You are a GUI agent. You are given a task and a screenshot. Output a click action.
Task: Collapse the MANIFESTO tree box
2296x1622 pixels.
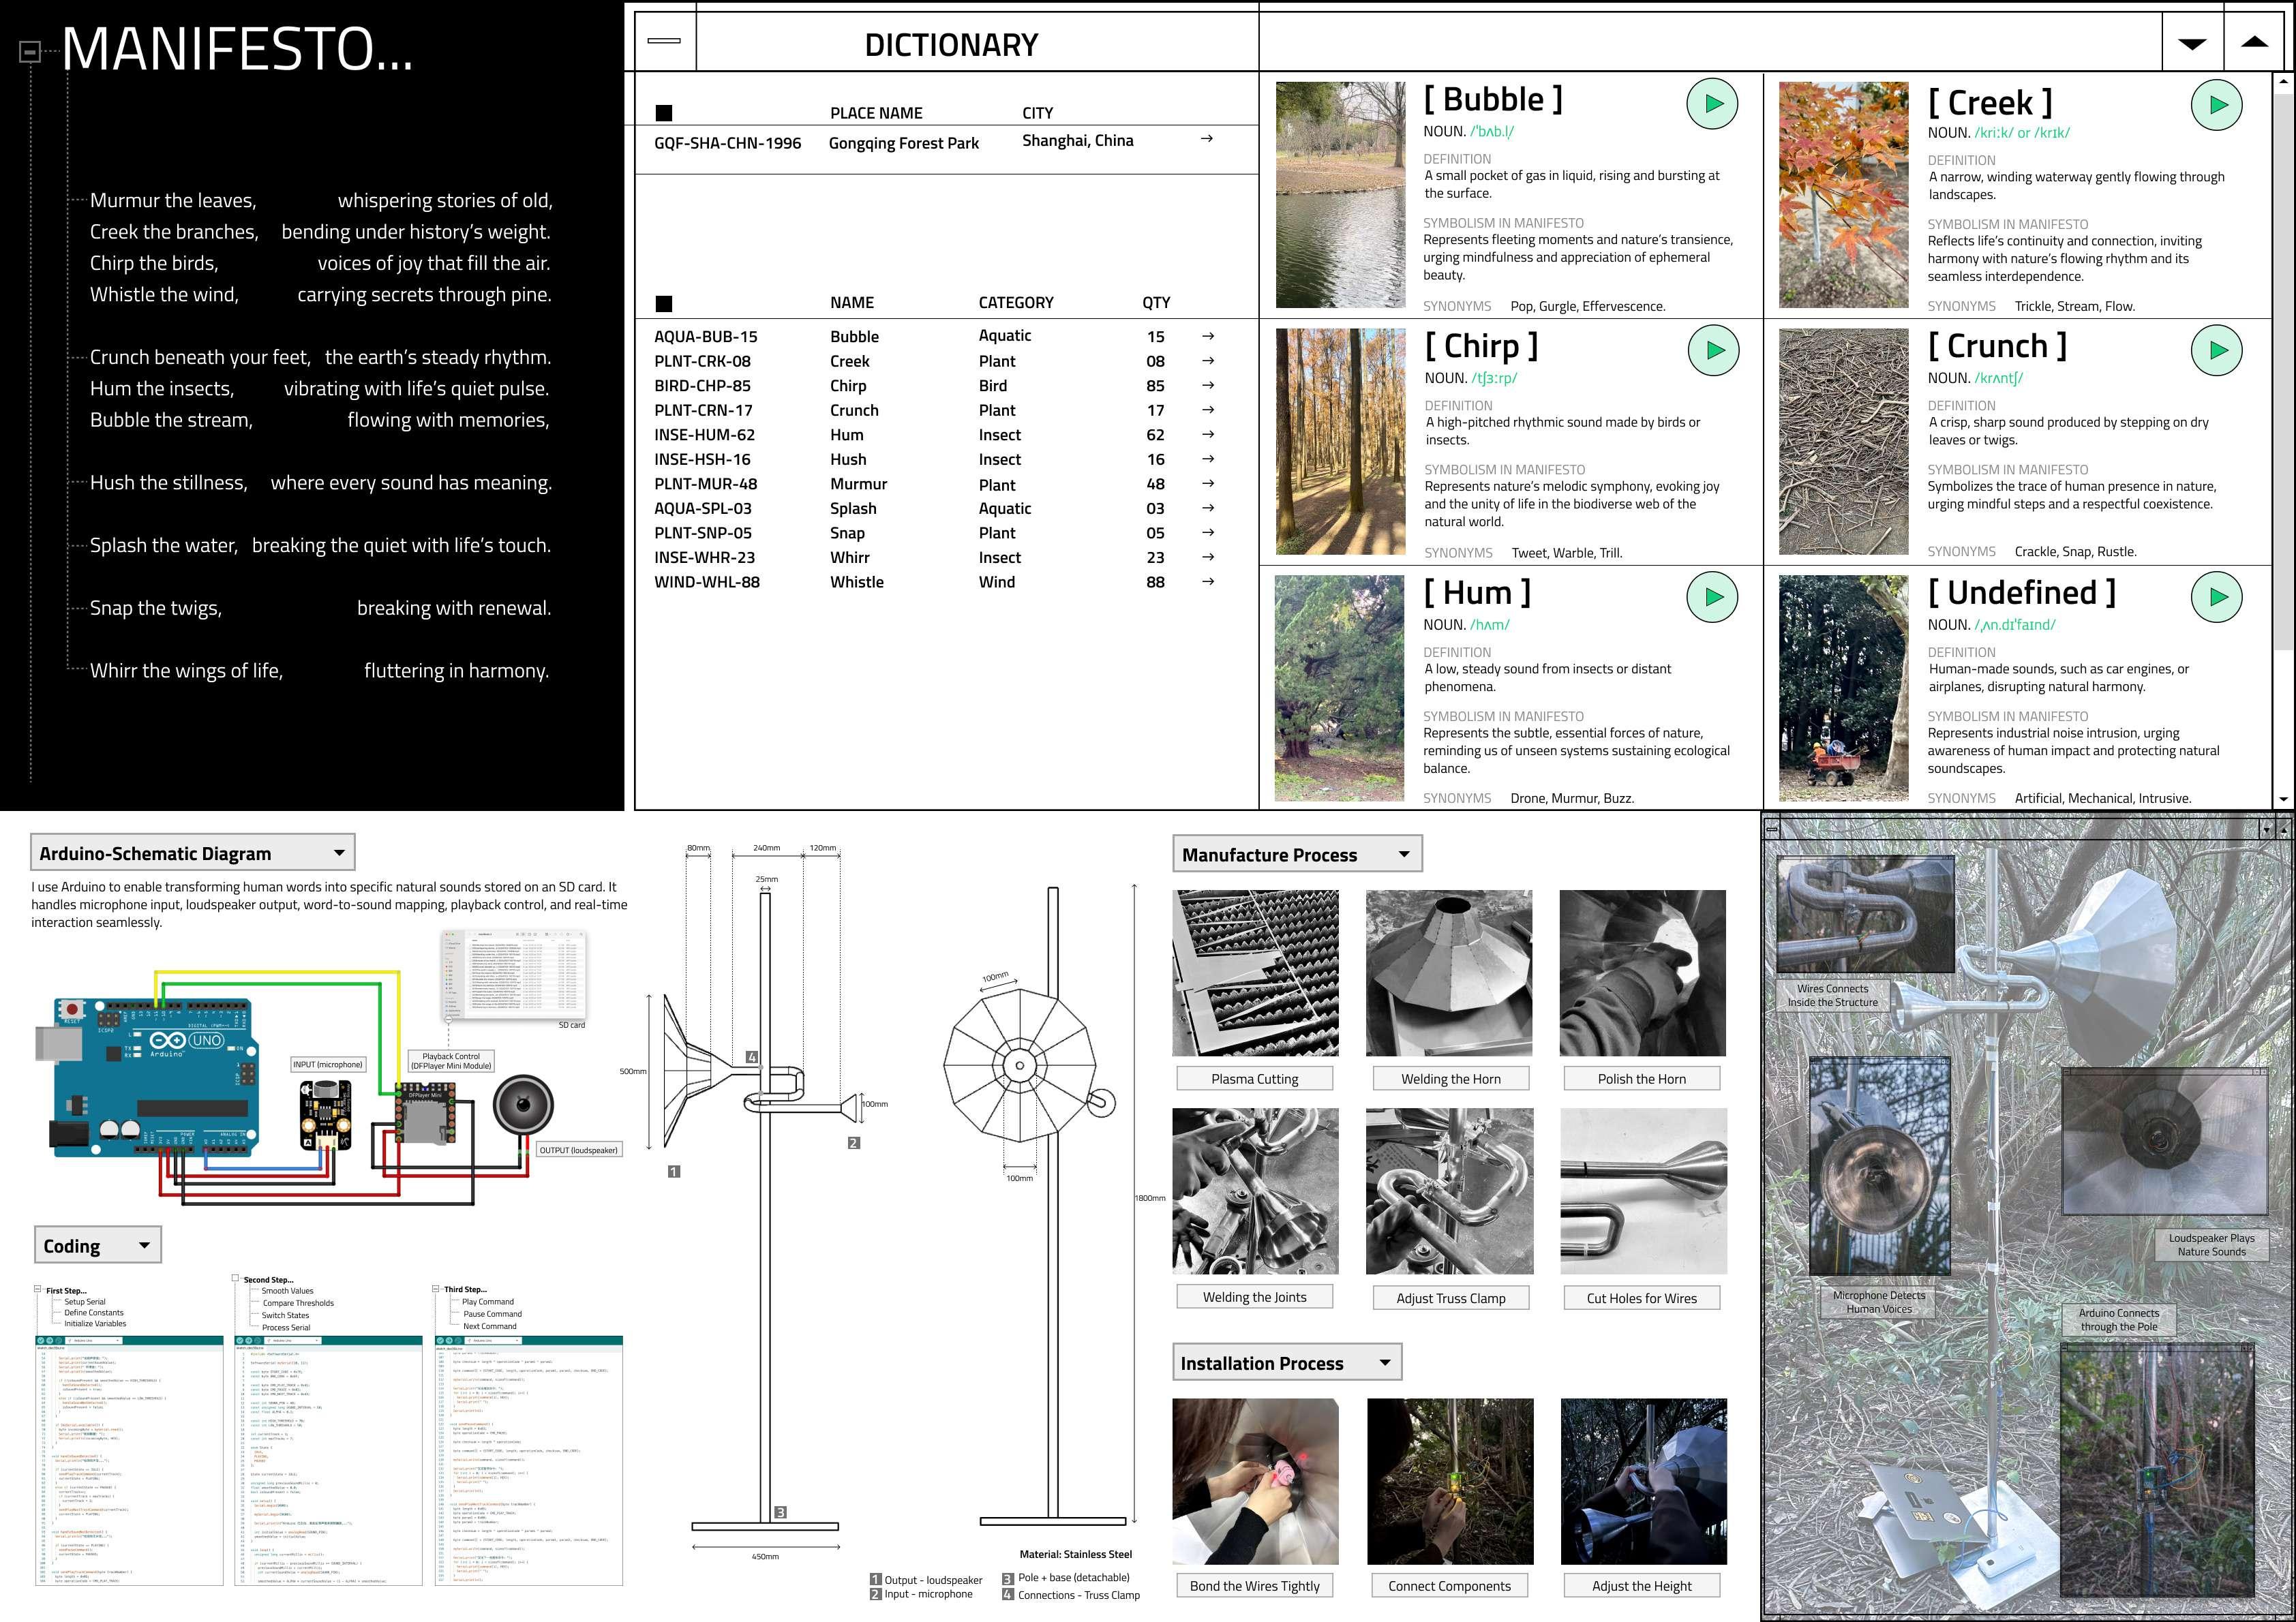pos(30,51)
